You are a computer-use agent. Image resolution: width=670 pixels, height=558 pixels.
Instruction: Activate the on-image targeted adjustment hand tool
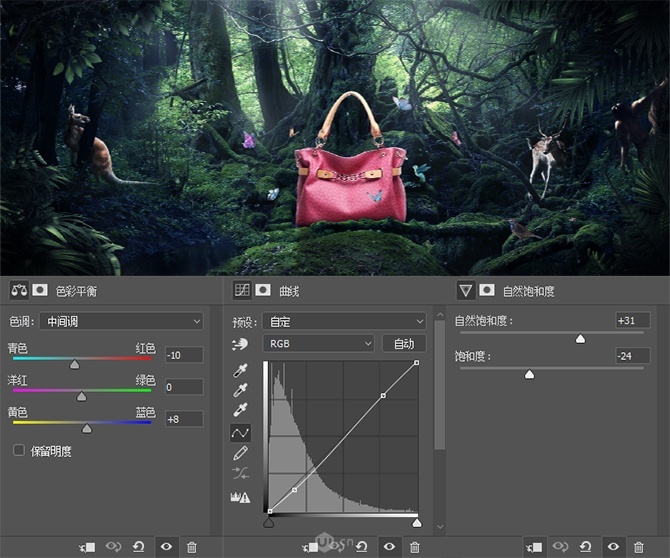[240, 344]
